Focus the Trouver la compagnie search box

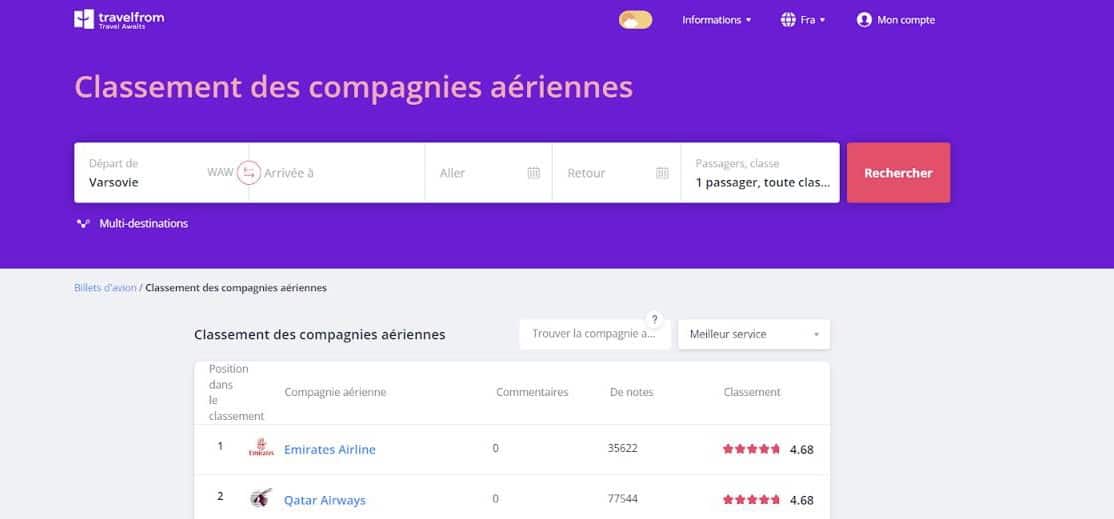[x=595, y=334]
